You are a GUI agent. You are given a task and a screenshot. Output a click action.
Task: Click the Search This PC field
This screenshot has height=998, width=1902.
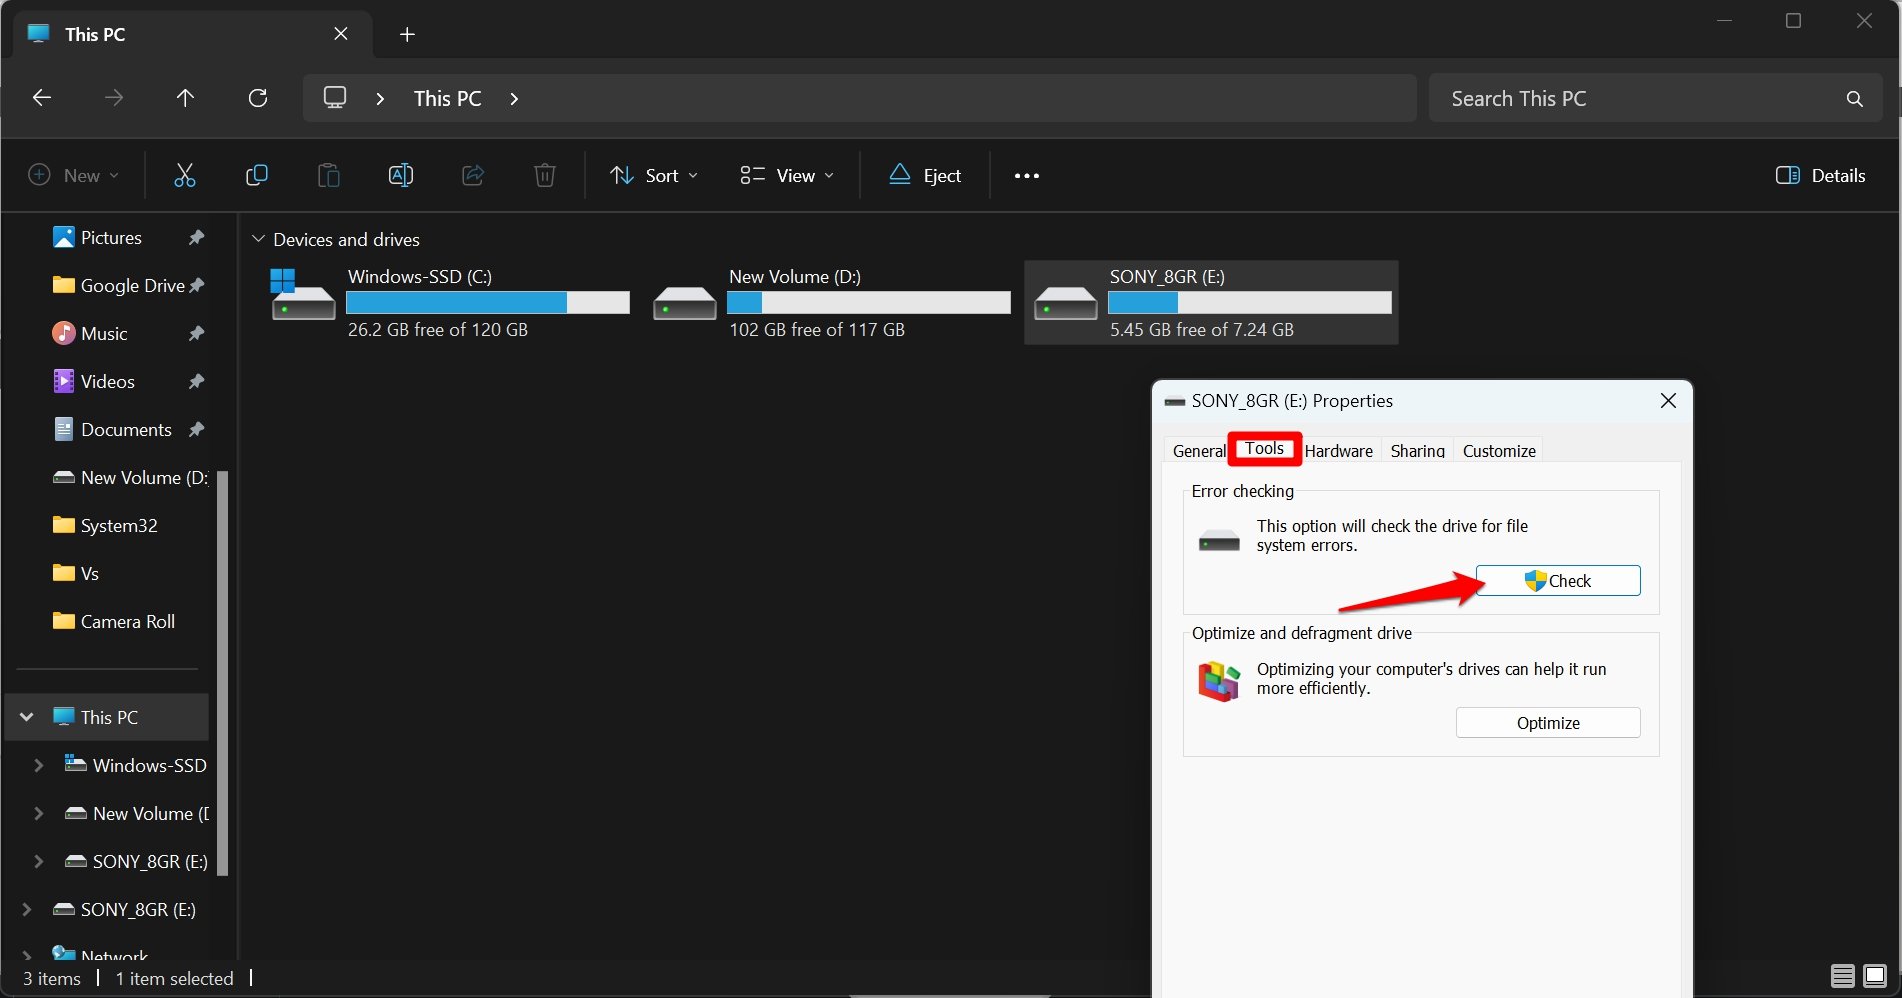click(1655, 98)
